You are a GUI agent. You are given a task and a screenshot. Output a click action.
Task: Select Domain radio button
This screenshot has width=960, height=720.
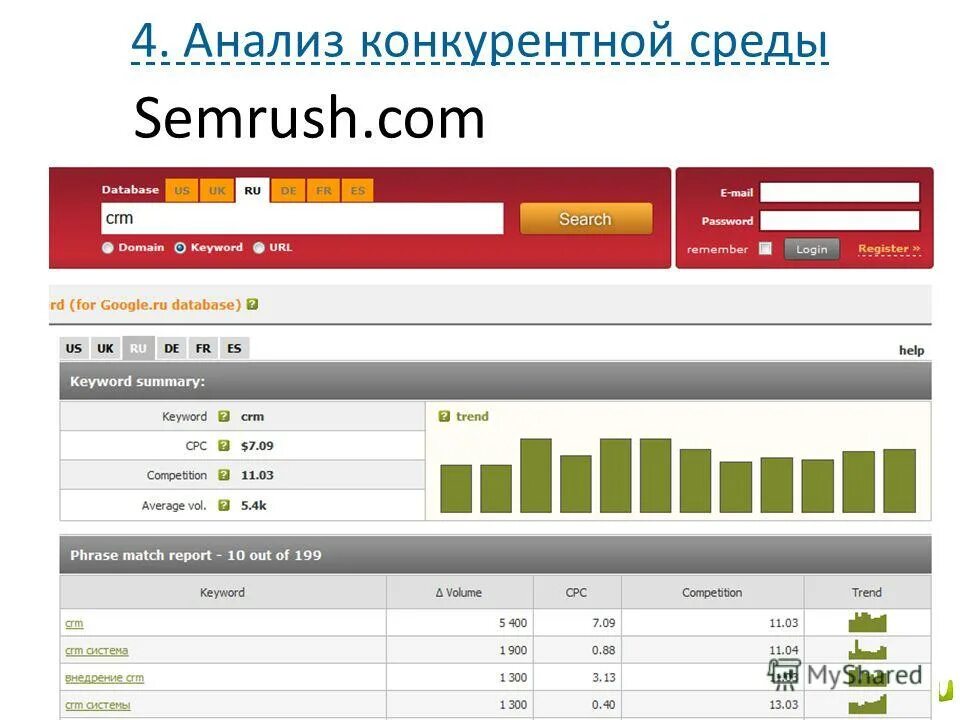[108, 248]
